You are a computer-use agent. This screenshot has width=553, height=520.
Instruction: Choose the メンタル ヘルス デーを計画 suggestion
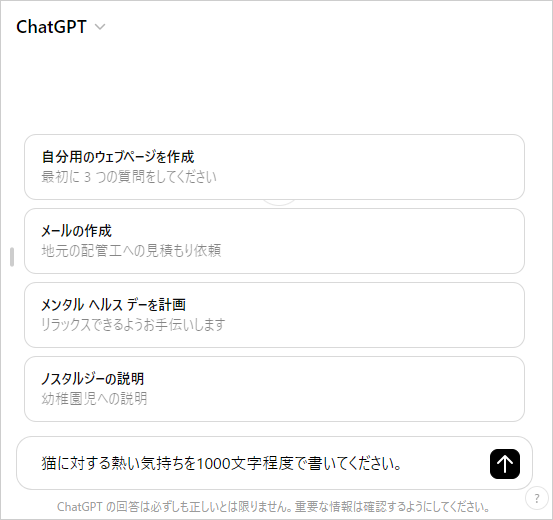[274, 315]
